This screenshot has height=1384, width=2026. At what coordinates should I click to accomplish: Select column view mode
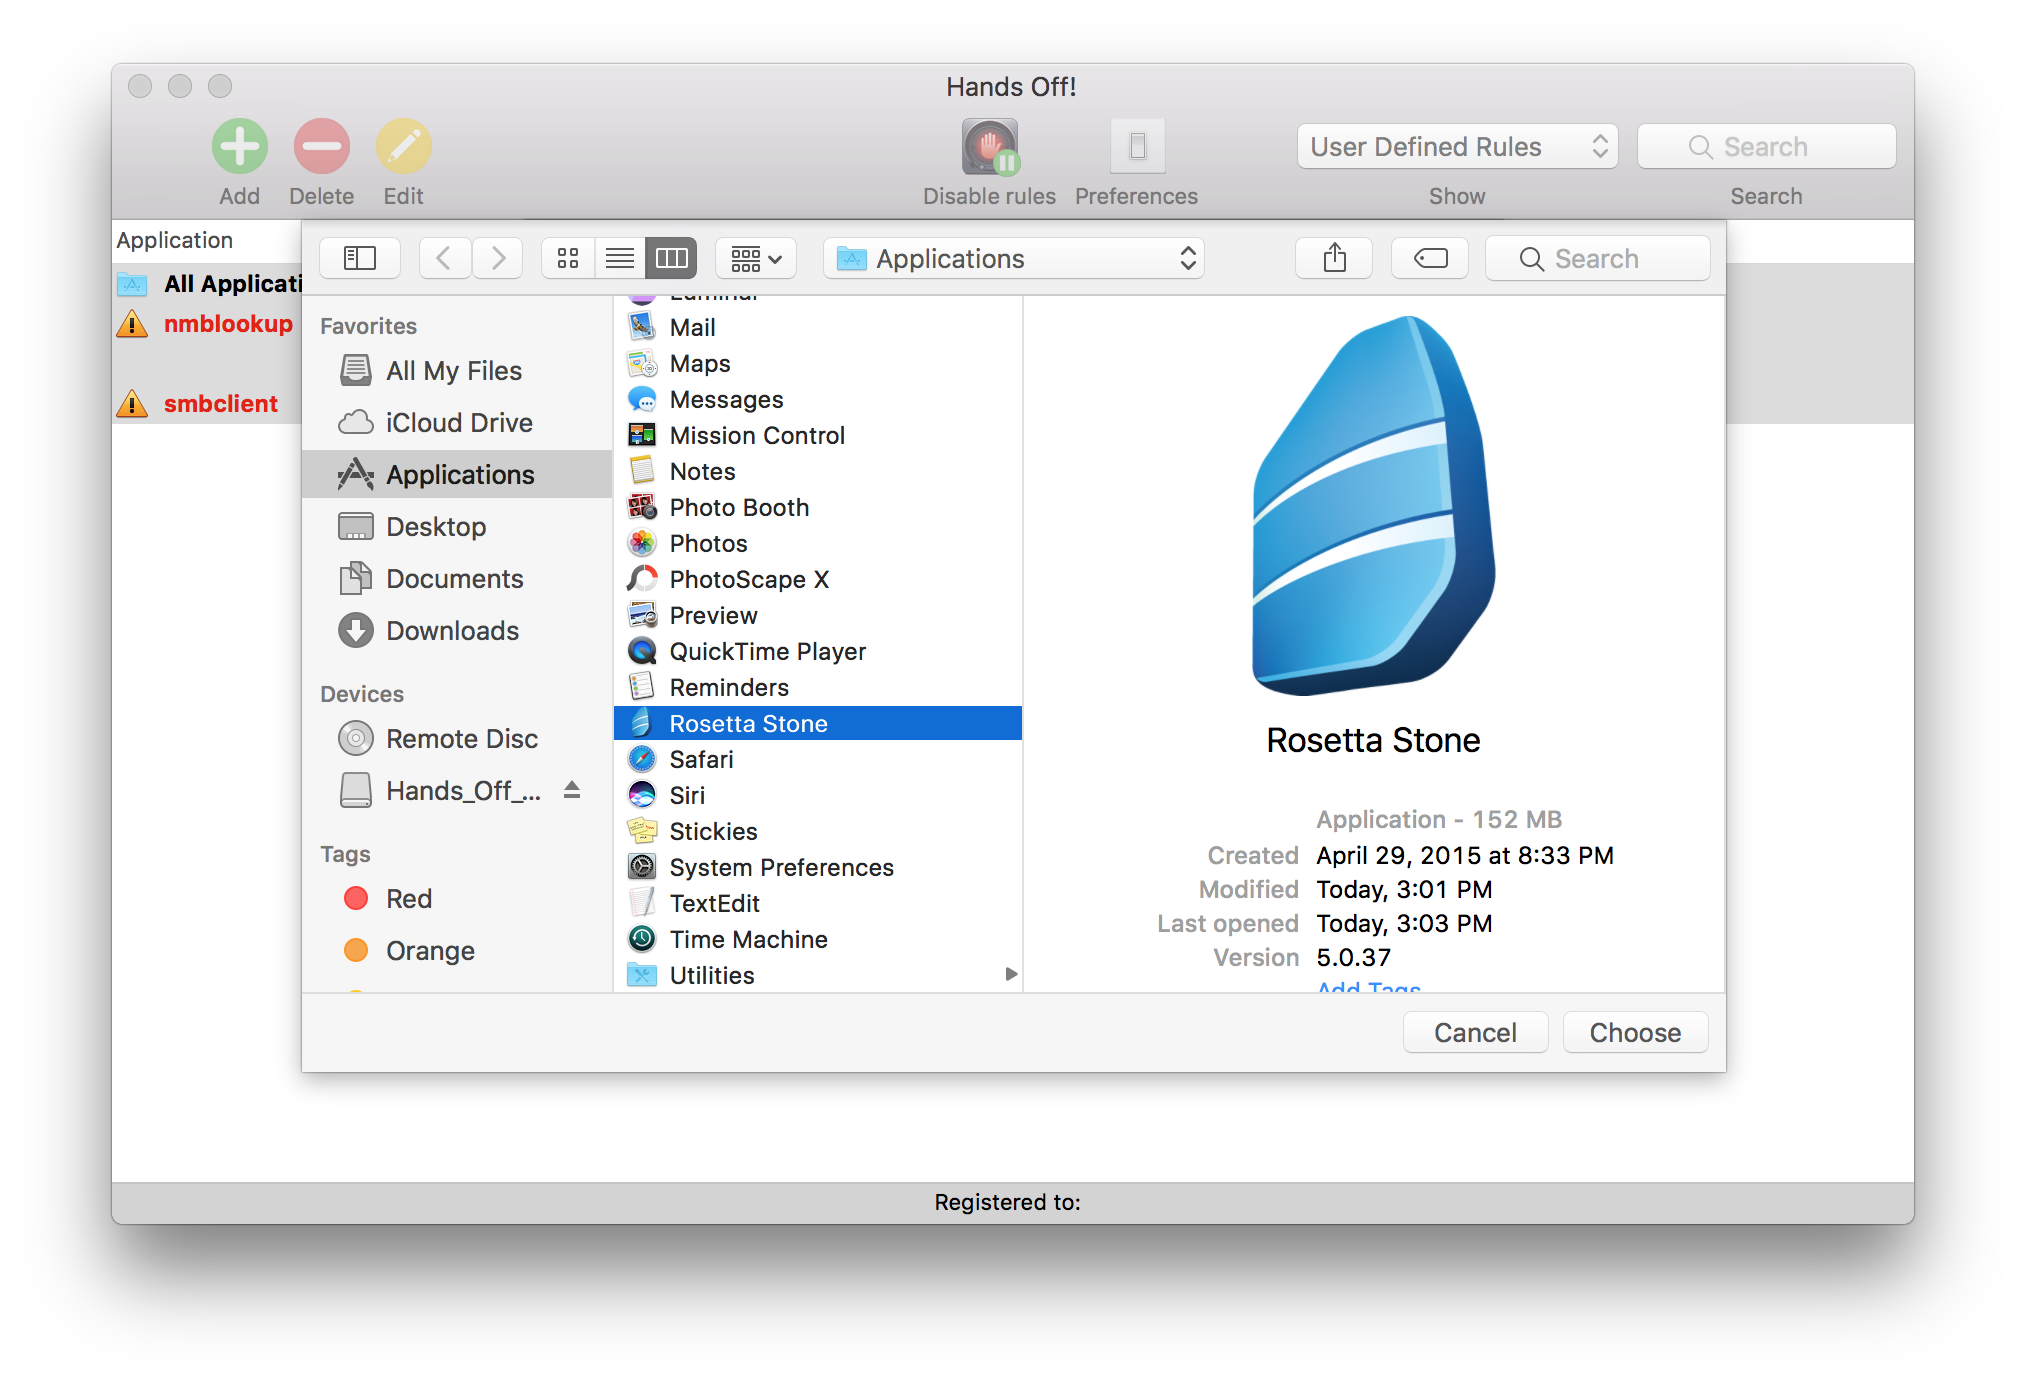click(x=671, y=259)
